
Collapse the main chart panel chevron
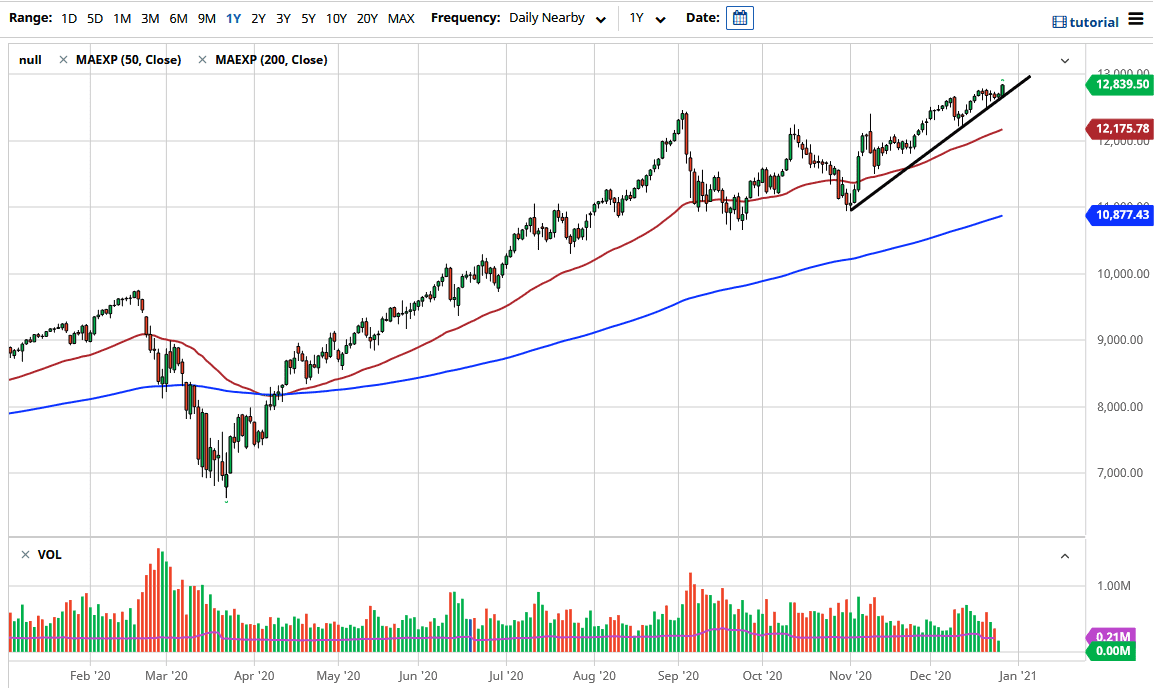click(1065, 60)
